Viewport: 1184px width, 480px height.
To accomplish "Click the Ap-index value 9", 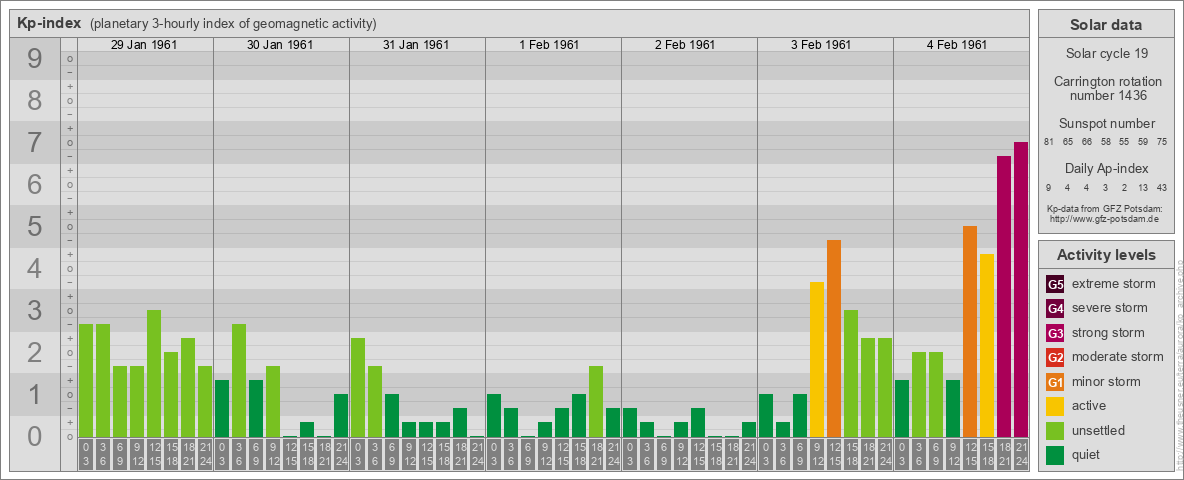I will 1049,187.
